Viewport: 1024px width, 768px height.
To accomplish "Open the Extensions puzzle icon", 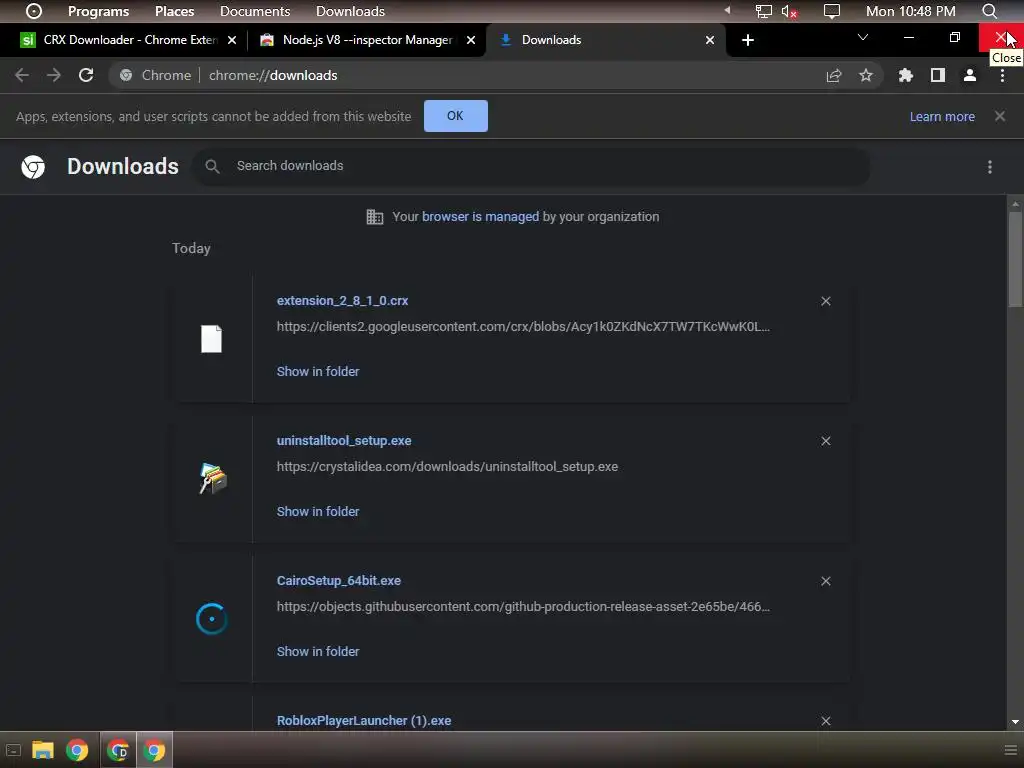I will [x=906, y=76].
